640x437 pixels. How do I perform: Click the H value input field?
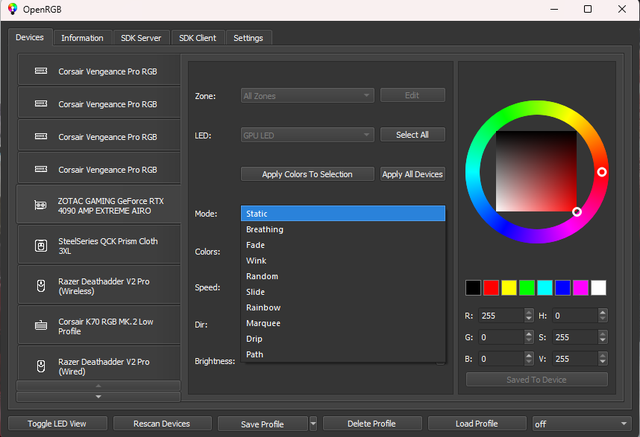pyautogui.click(x=575, y=315)
